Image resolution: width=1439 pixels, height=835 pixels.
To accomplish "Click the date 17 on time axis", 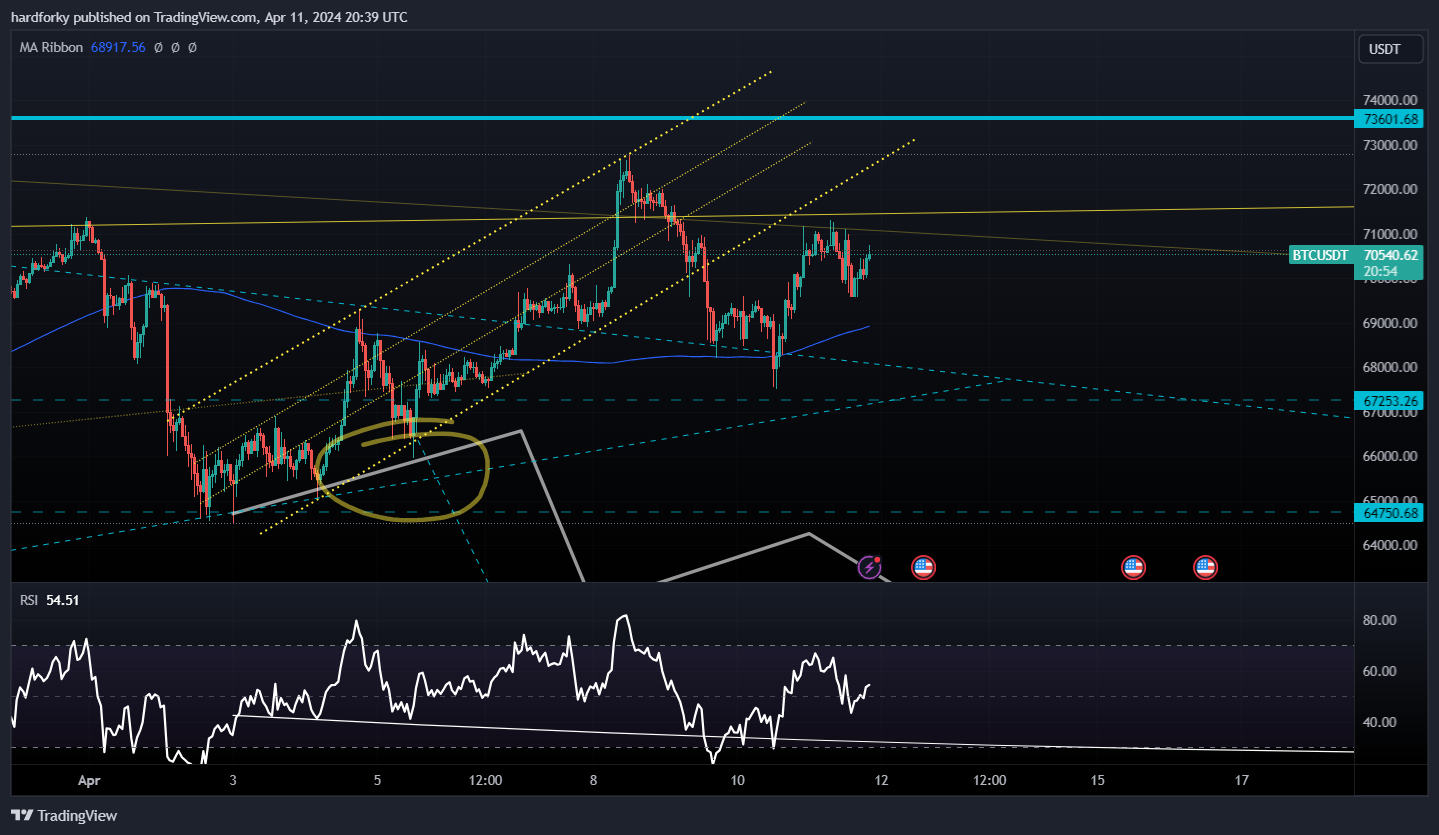I will [1243, 779].
